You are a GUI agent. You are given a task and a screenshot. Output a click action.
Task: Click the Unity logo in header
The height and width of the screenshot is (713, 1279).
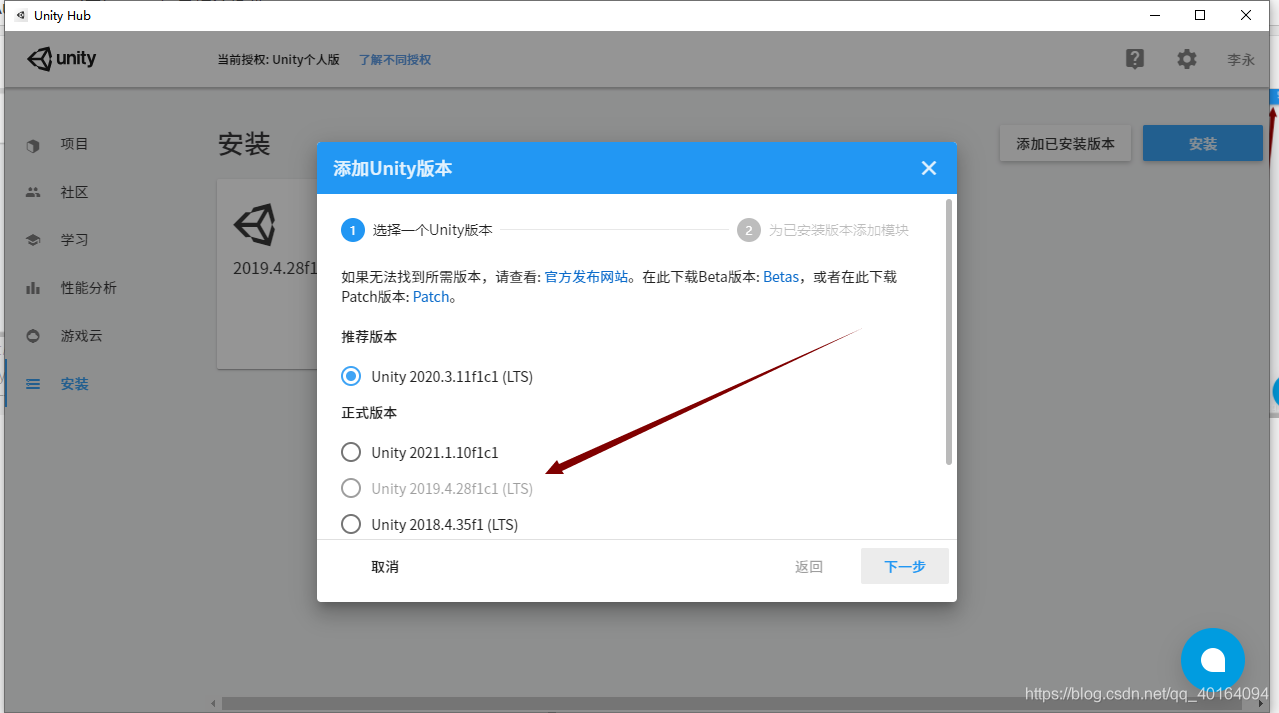[62, 59]
